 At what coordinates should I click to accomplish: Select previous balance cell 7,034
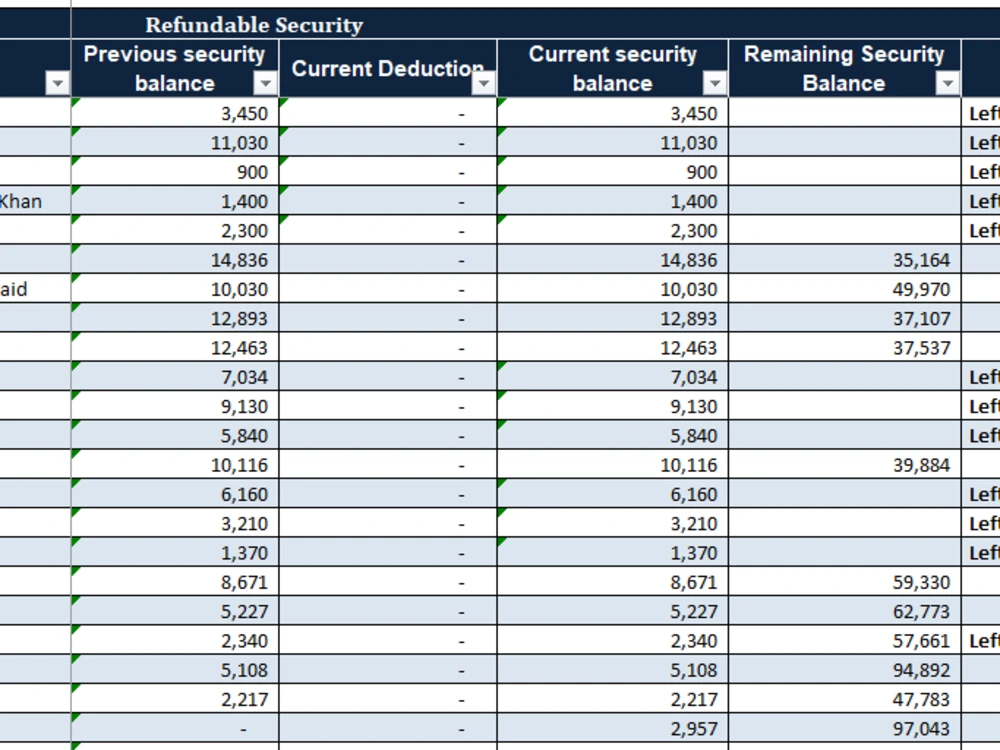pos(175,377)
